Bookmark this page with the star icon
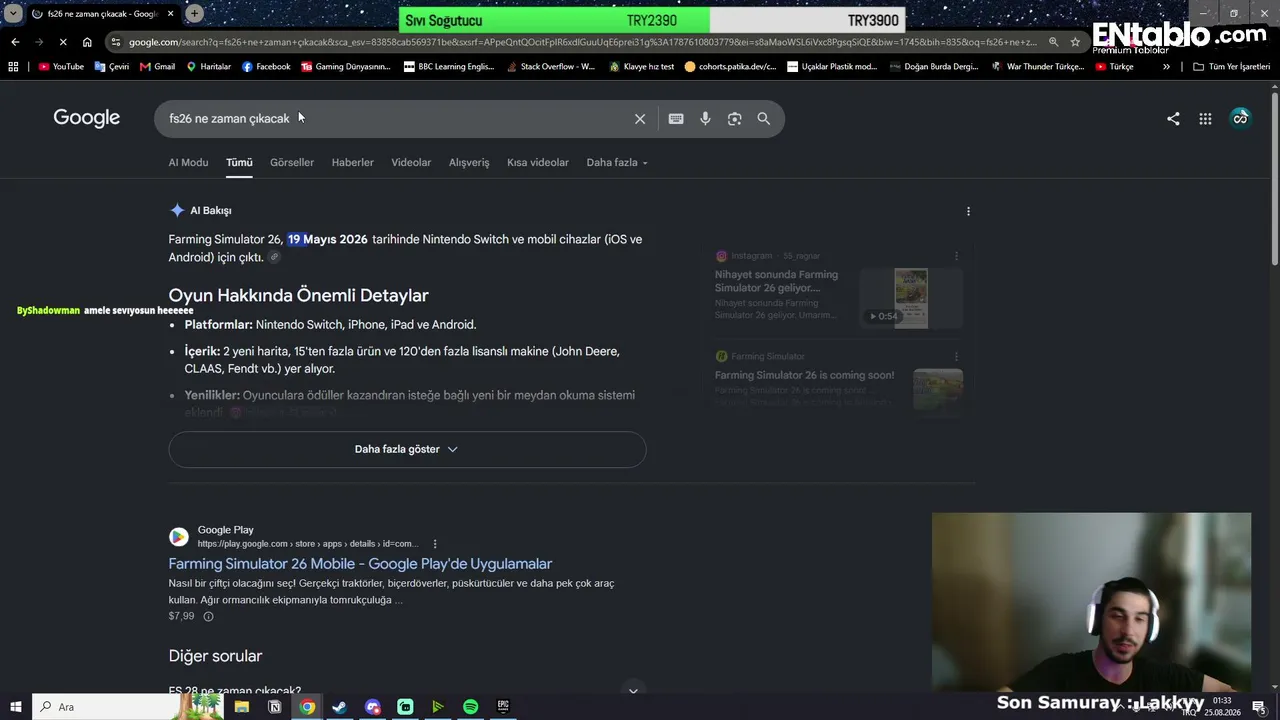Image resolution: width=1280 pixels, height=720 pixels. 1075,42
